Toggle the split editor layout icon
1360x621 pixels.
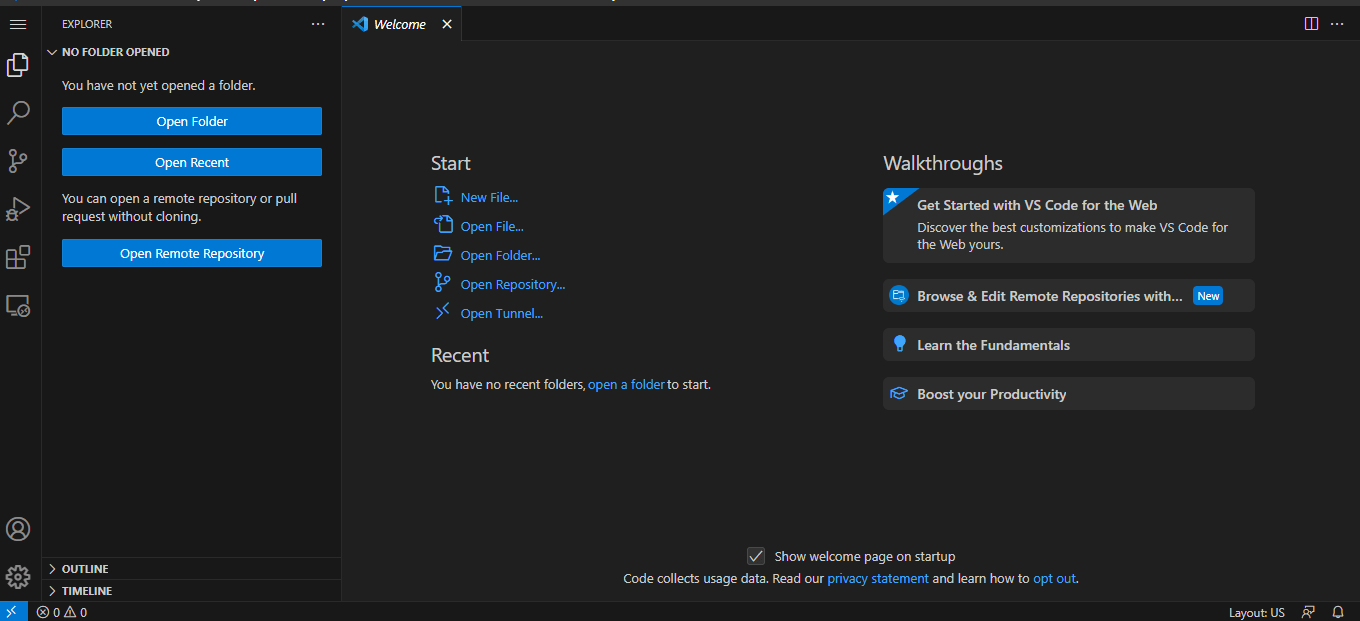(1311, 24)
